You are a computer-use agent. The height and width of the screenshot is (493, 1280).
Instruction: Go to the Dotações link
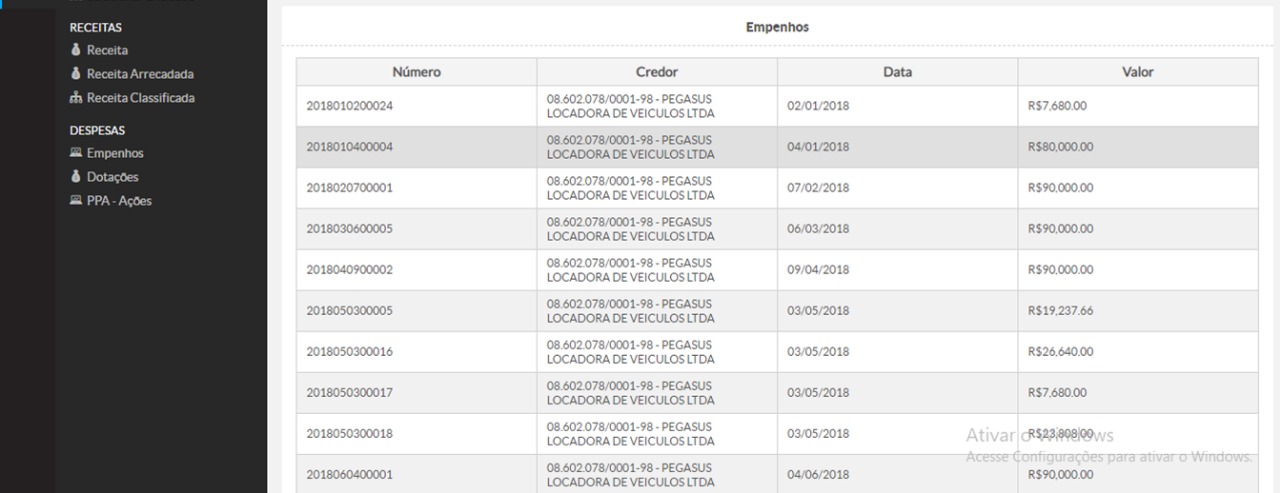pyautogui.click(x=112, y=177)
